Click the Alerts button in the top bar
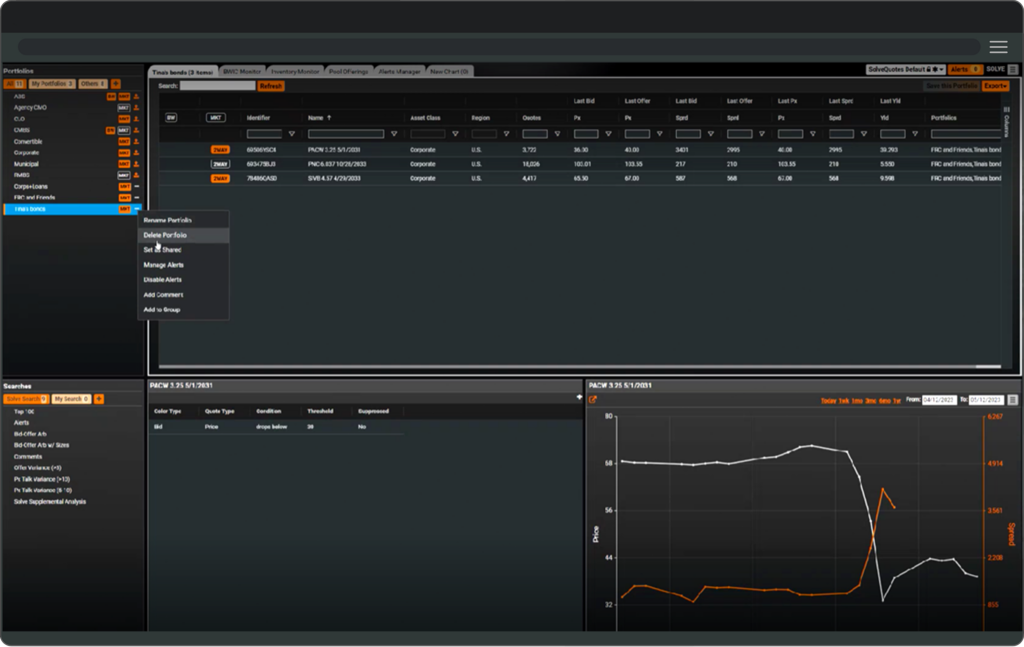The image size is (1024, 647). pyautogui.click(x=964, y=70)
